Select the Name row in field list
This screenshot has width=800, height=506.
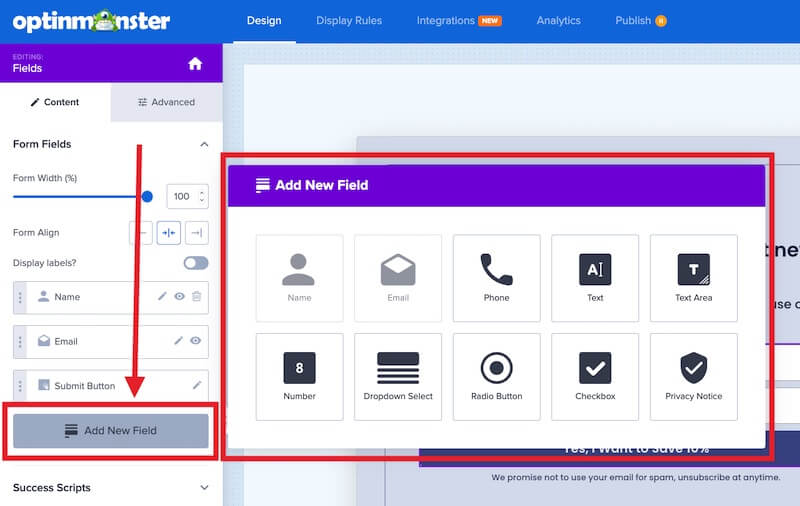point(111,297)
